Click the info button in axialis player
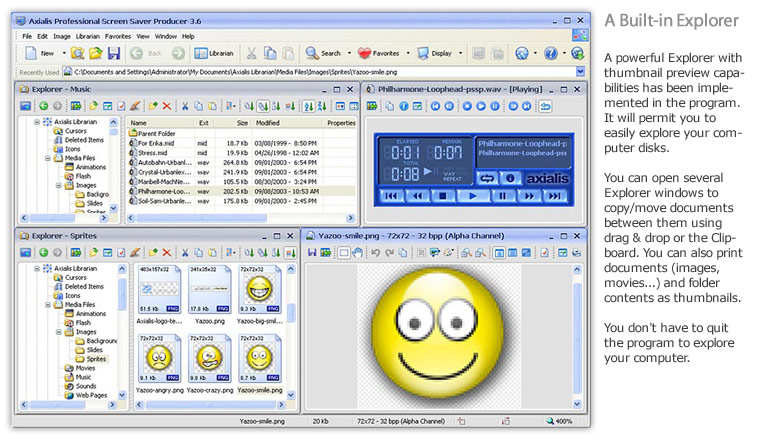Viewport: 760px width, 440px height. click(x=510, y=179)
